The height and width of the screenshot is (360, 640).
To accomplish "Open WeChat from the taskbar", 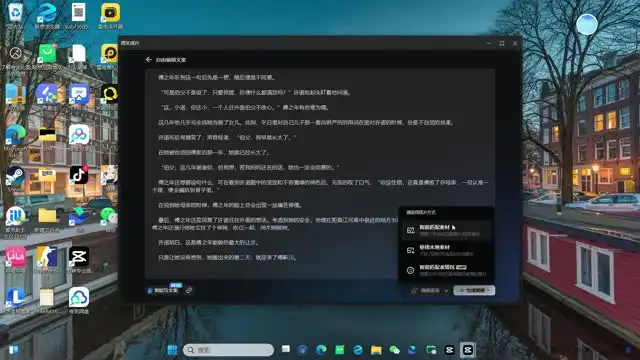I will tap(394, 350).
